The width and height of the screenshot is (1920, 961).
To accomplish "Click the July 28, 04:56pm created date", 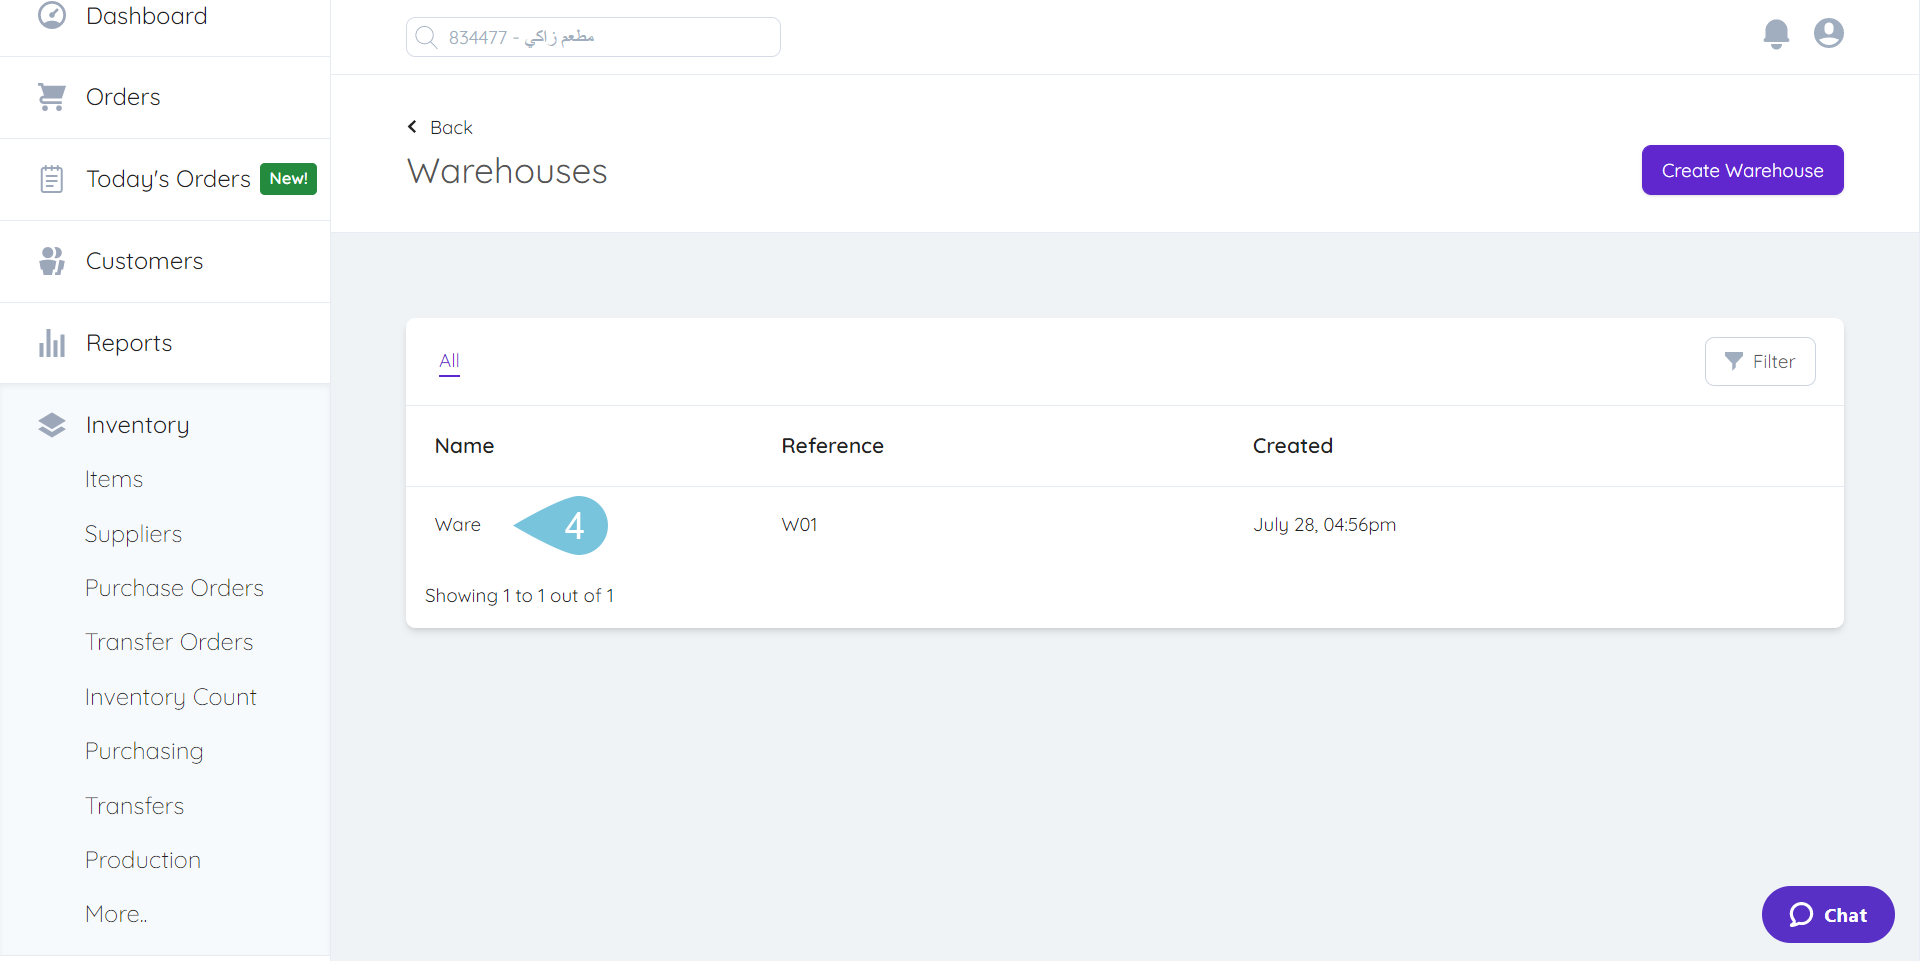I will (x=1324, y=525).
